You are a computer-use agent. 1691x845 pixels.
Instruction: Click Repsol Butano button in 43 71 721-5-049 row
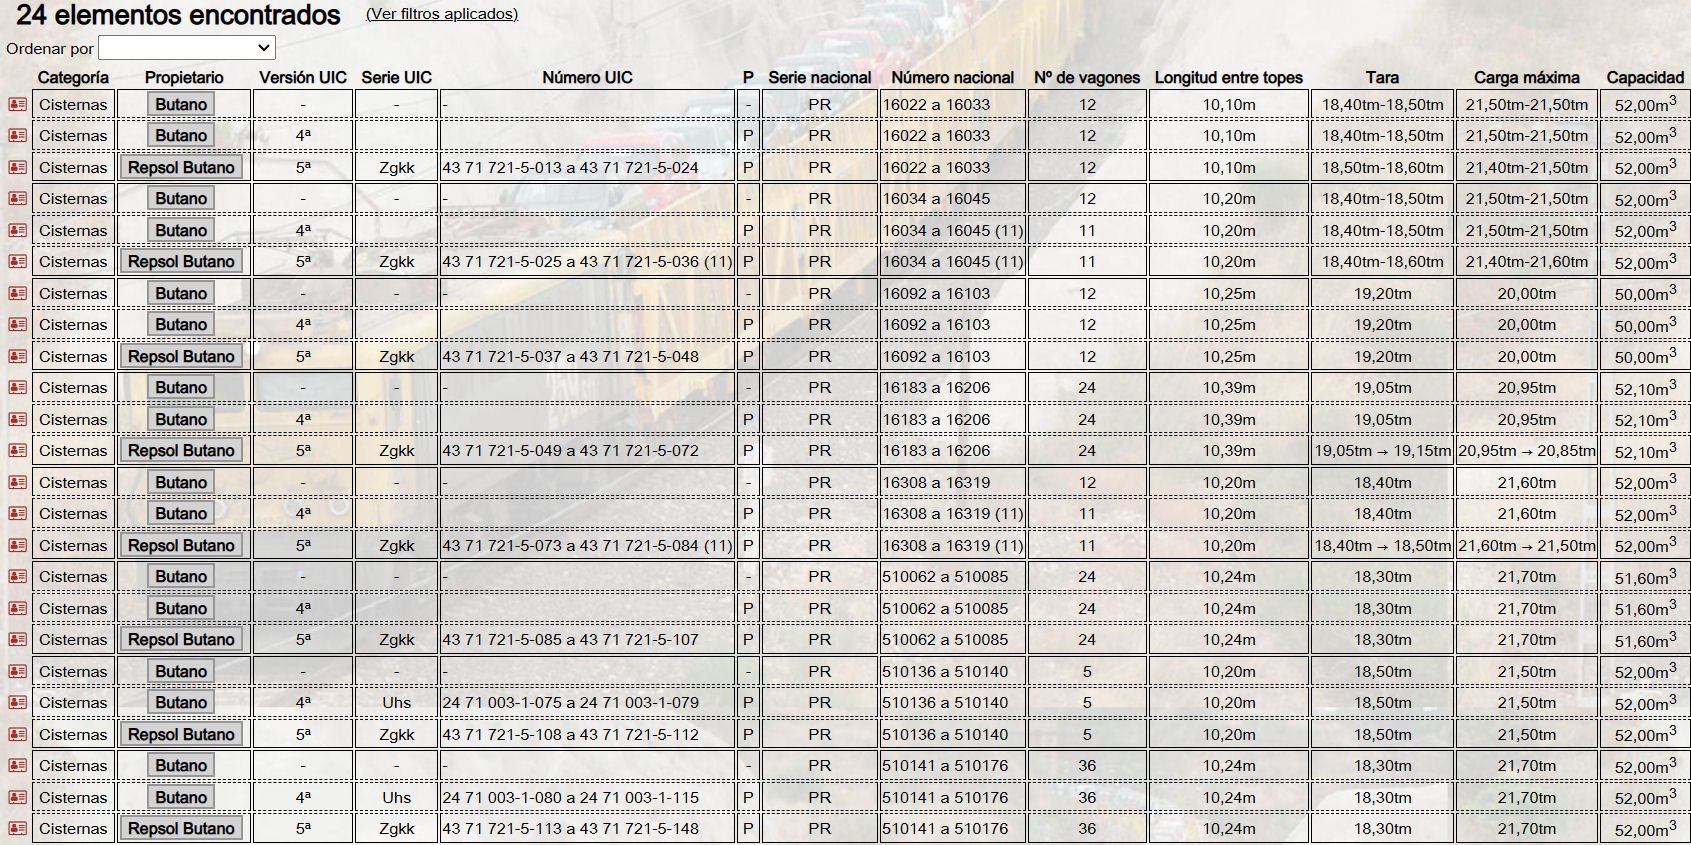[181, 450]
